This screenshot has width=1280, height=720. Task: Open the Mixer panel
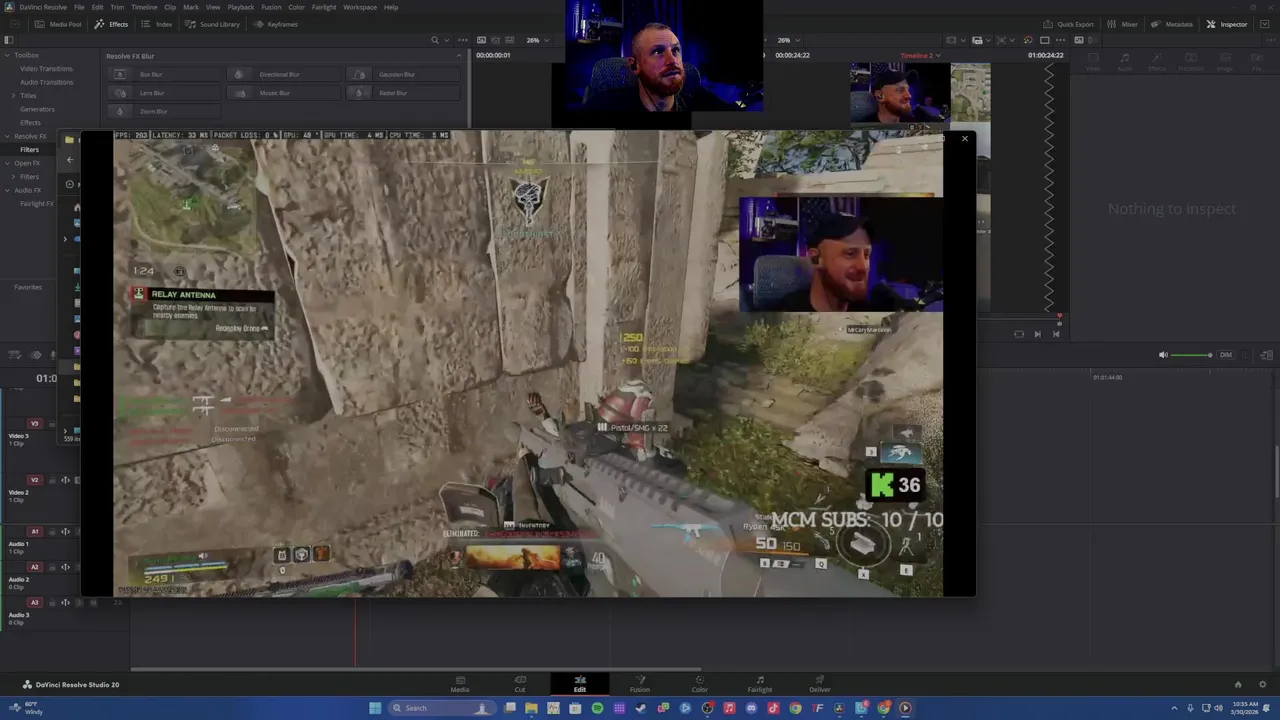[x=1122, y=24]
